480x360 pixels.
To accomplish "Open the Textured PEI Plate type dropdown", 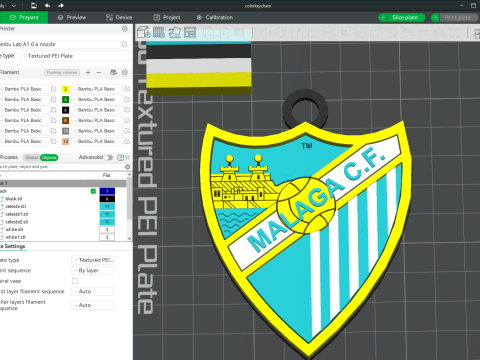I will coord(75,56).
